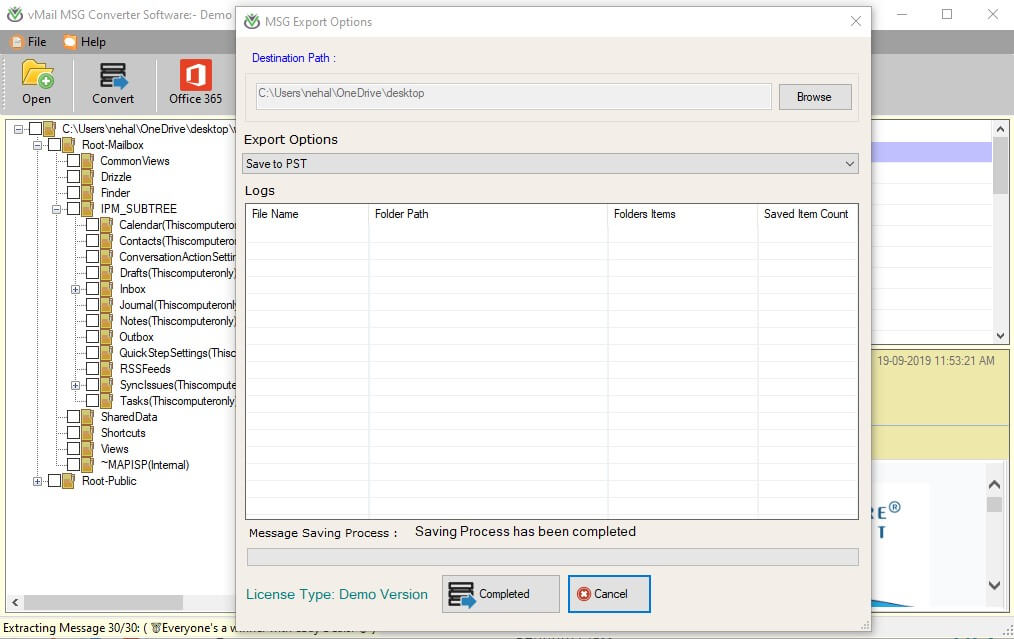Screen dimensions: 1014x639
Task: Click the Finder folder icon
Action: (88, 193)
